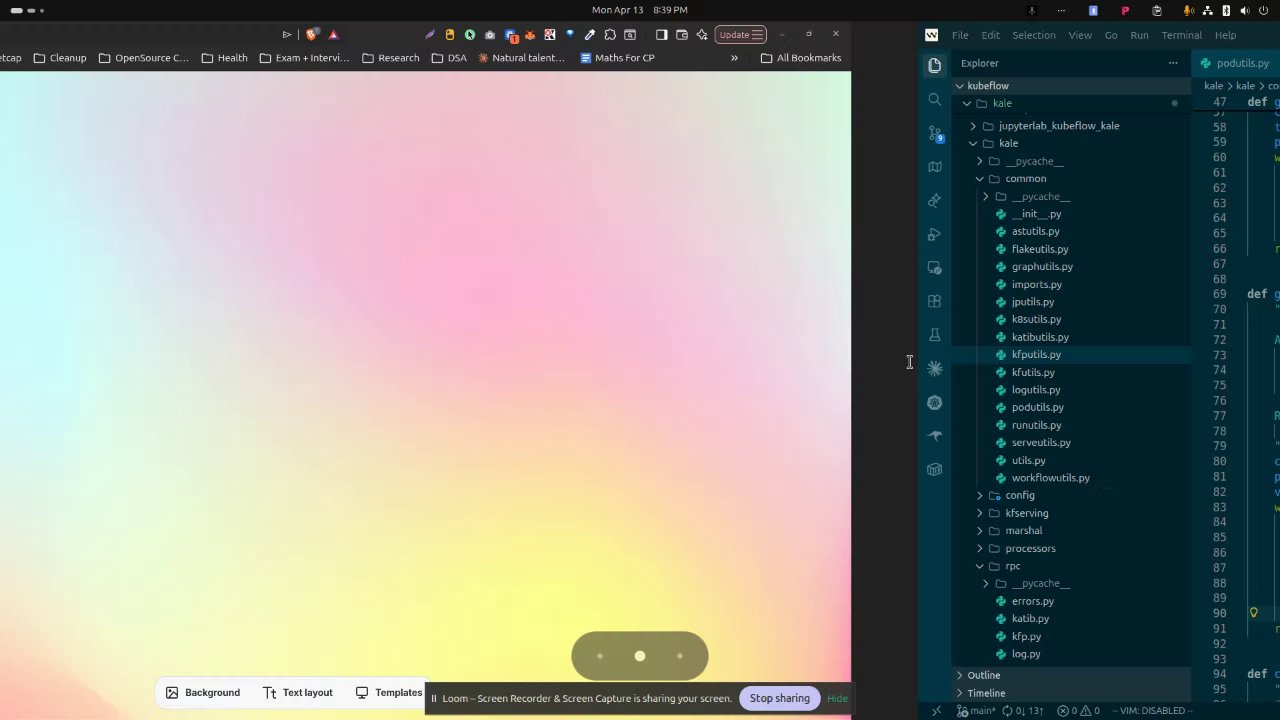Select the center dot in the page indicator
The image size is (1280, 720).
point(640,656)
